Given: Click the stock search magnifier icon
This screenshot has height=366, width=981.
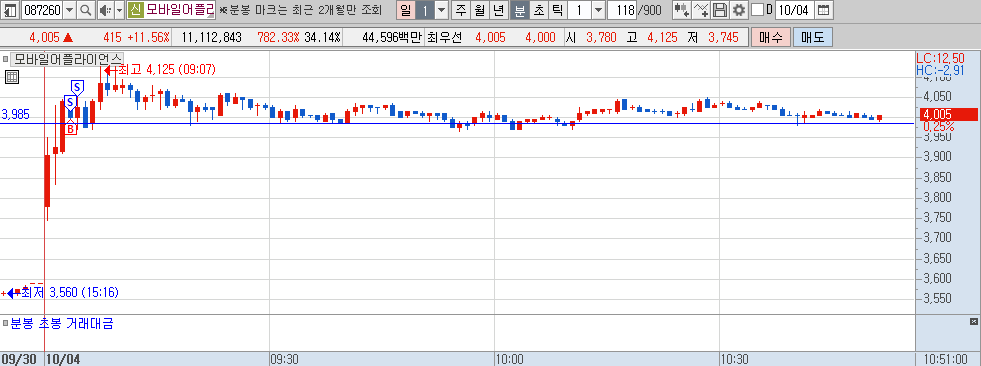Looking at the screenshot, I should click(x=86, y=9).
